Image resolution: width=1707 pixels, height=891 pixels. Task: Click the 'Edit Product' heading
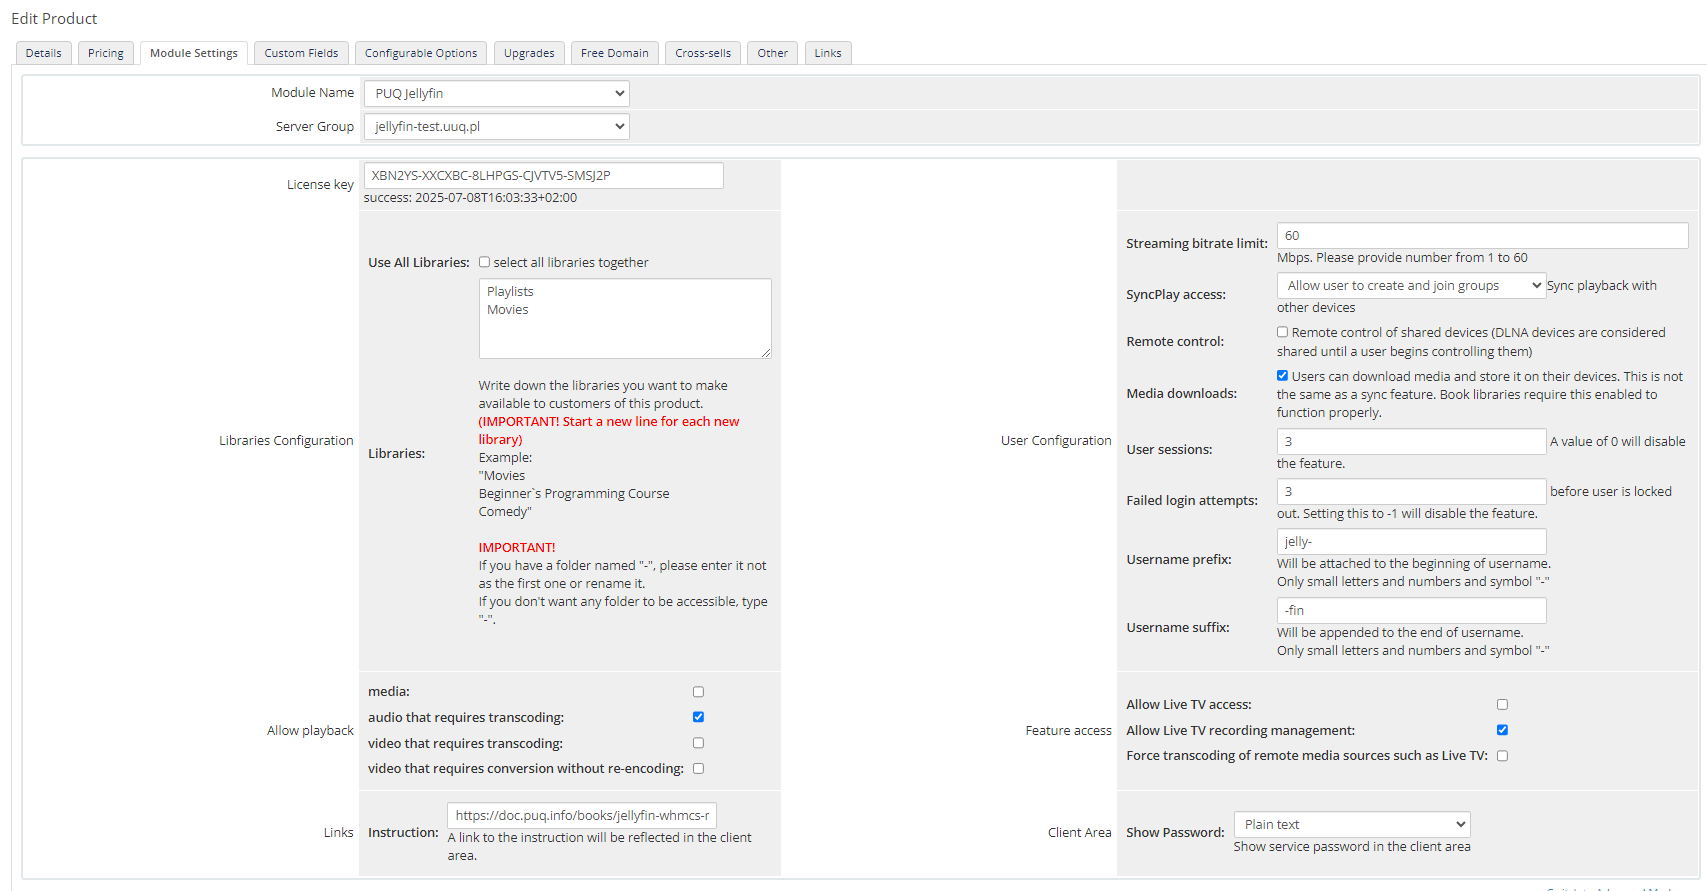click(x=54, y=18)
